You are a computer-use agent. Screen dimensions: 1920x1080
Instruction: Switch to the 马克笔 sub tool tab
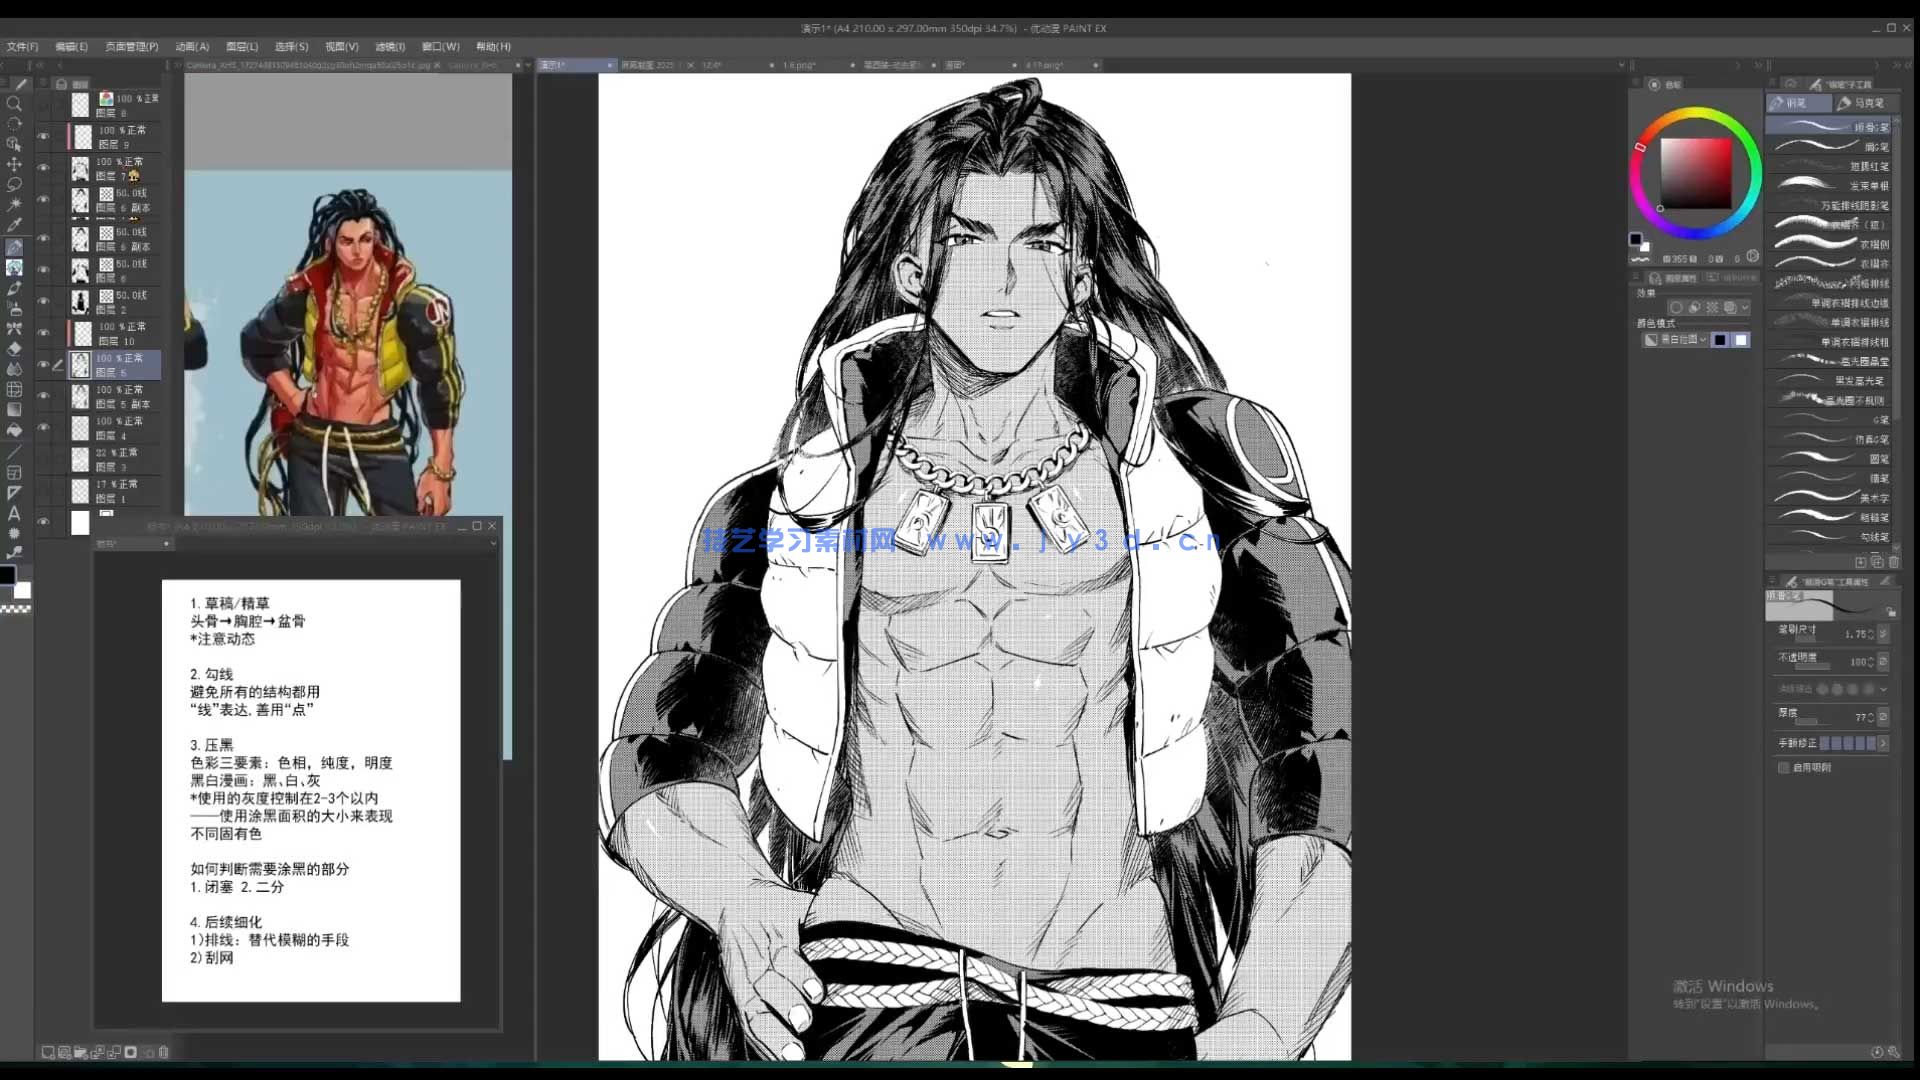click(1860, 103)
